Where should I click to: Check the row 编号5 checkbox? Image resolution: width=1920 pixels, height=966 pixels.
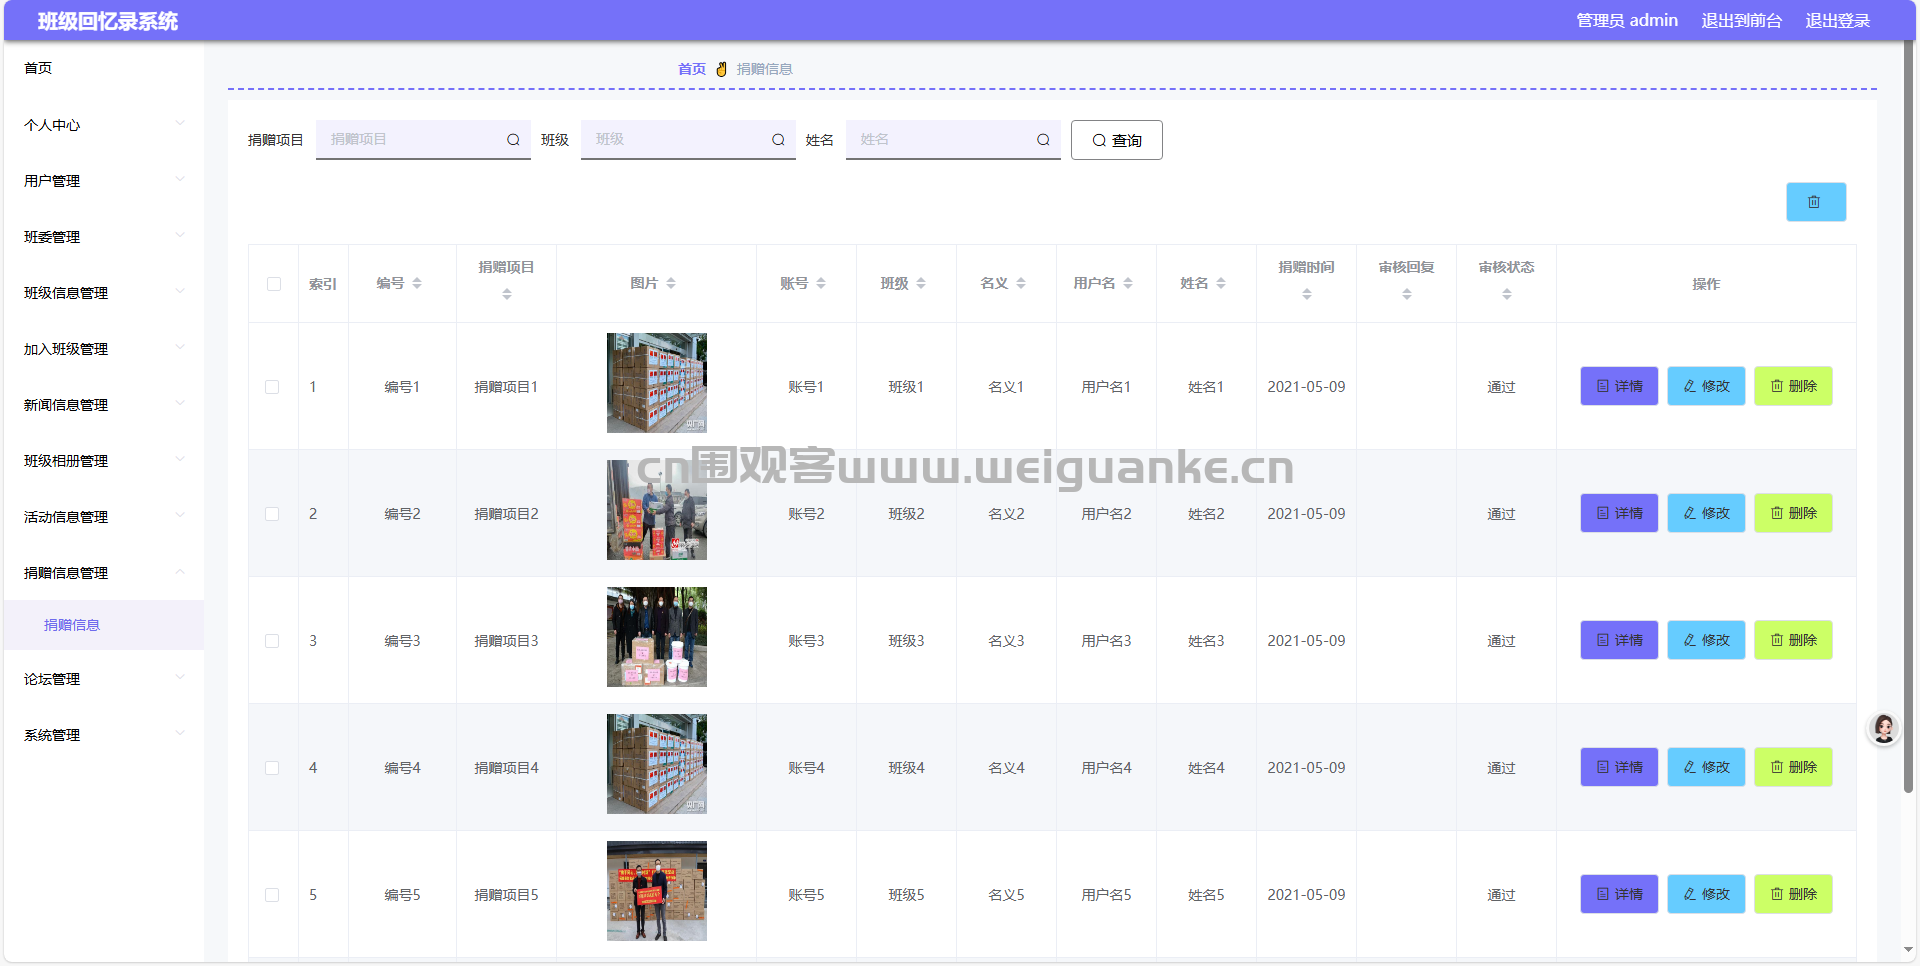(x=272, y=895)
